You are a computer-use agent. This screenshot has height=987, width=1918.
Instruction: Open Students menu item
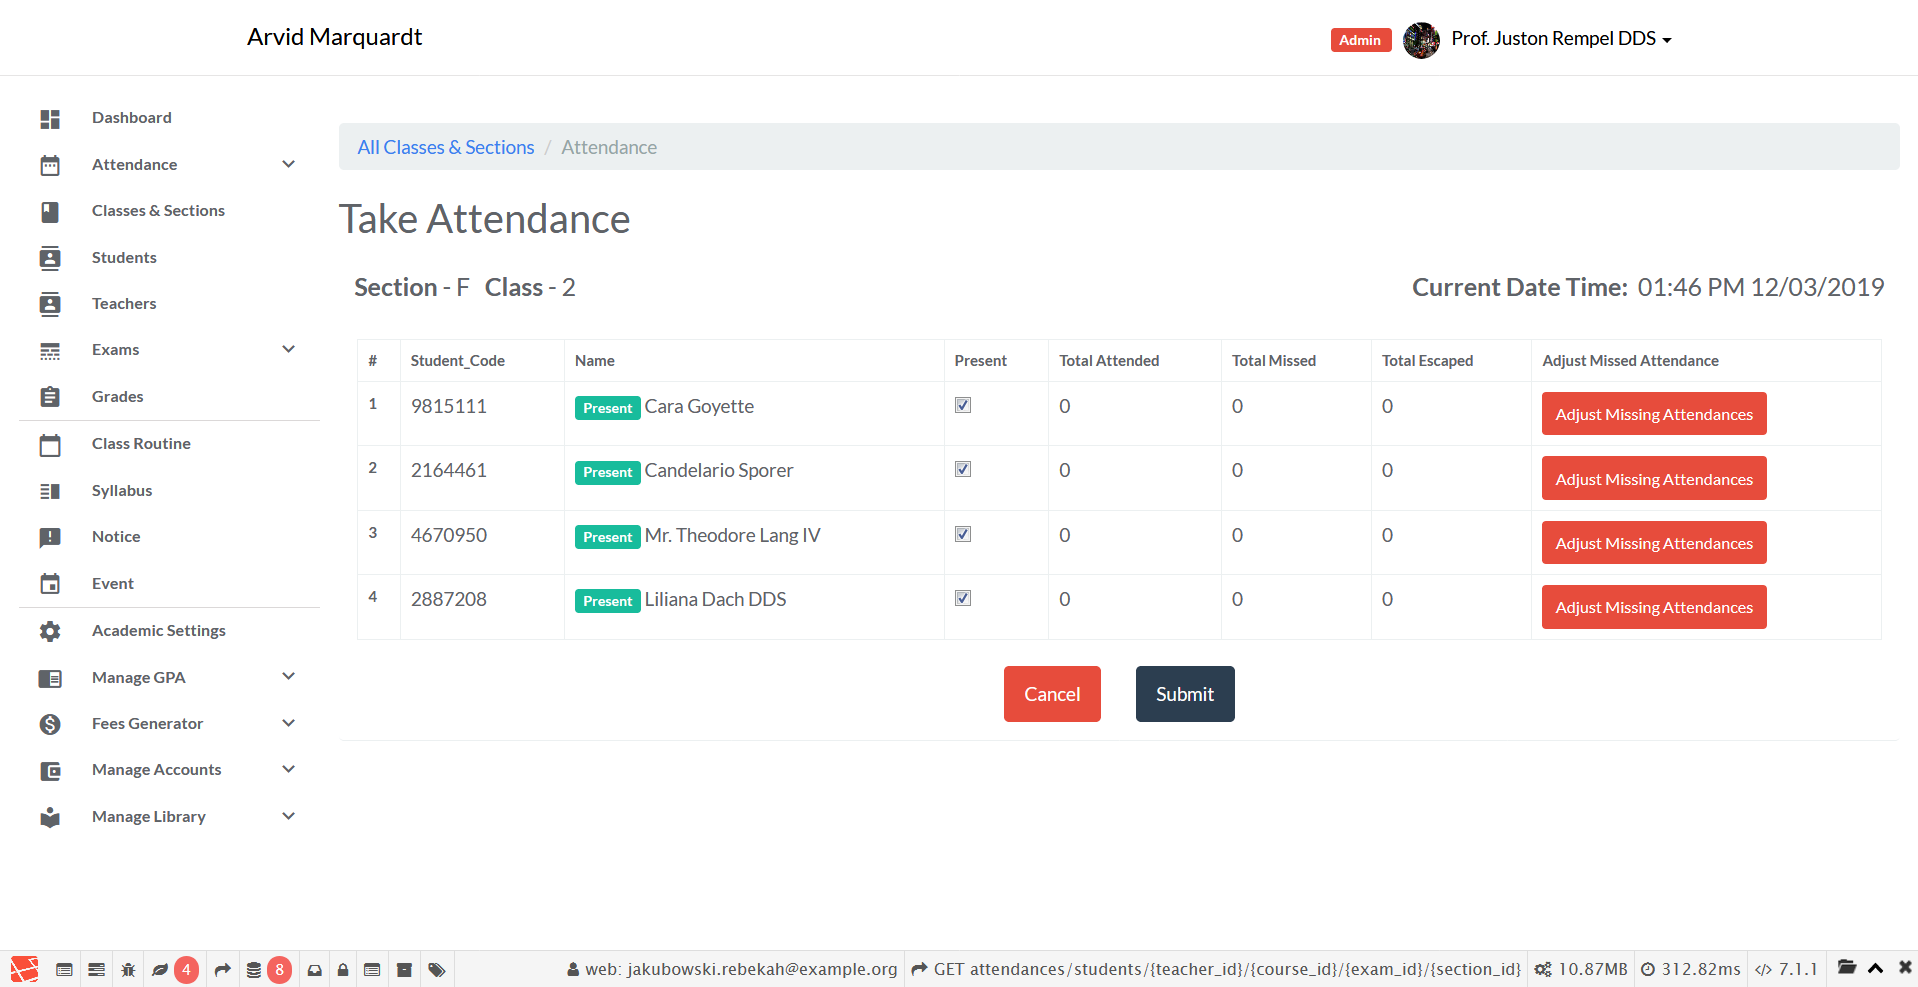pyautogui.click(x=124, y=258)
